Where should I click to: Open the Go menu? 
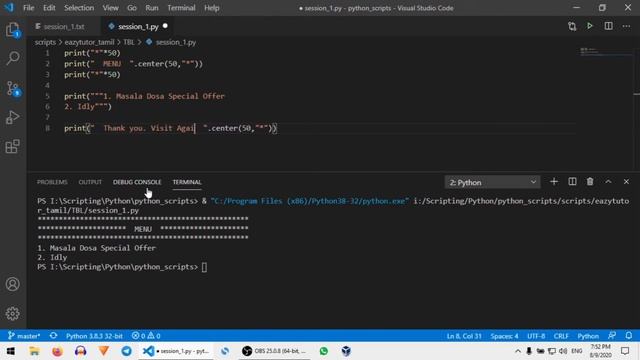coord(131,8)
